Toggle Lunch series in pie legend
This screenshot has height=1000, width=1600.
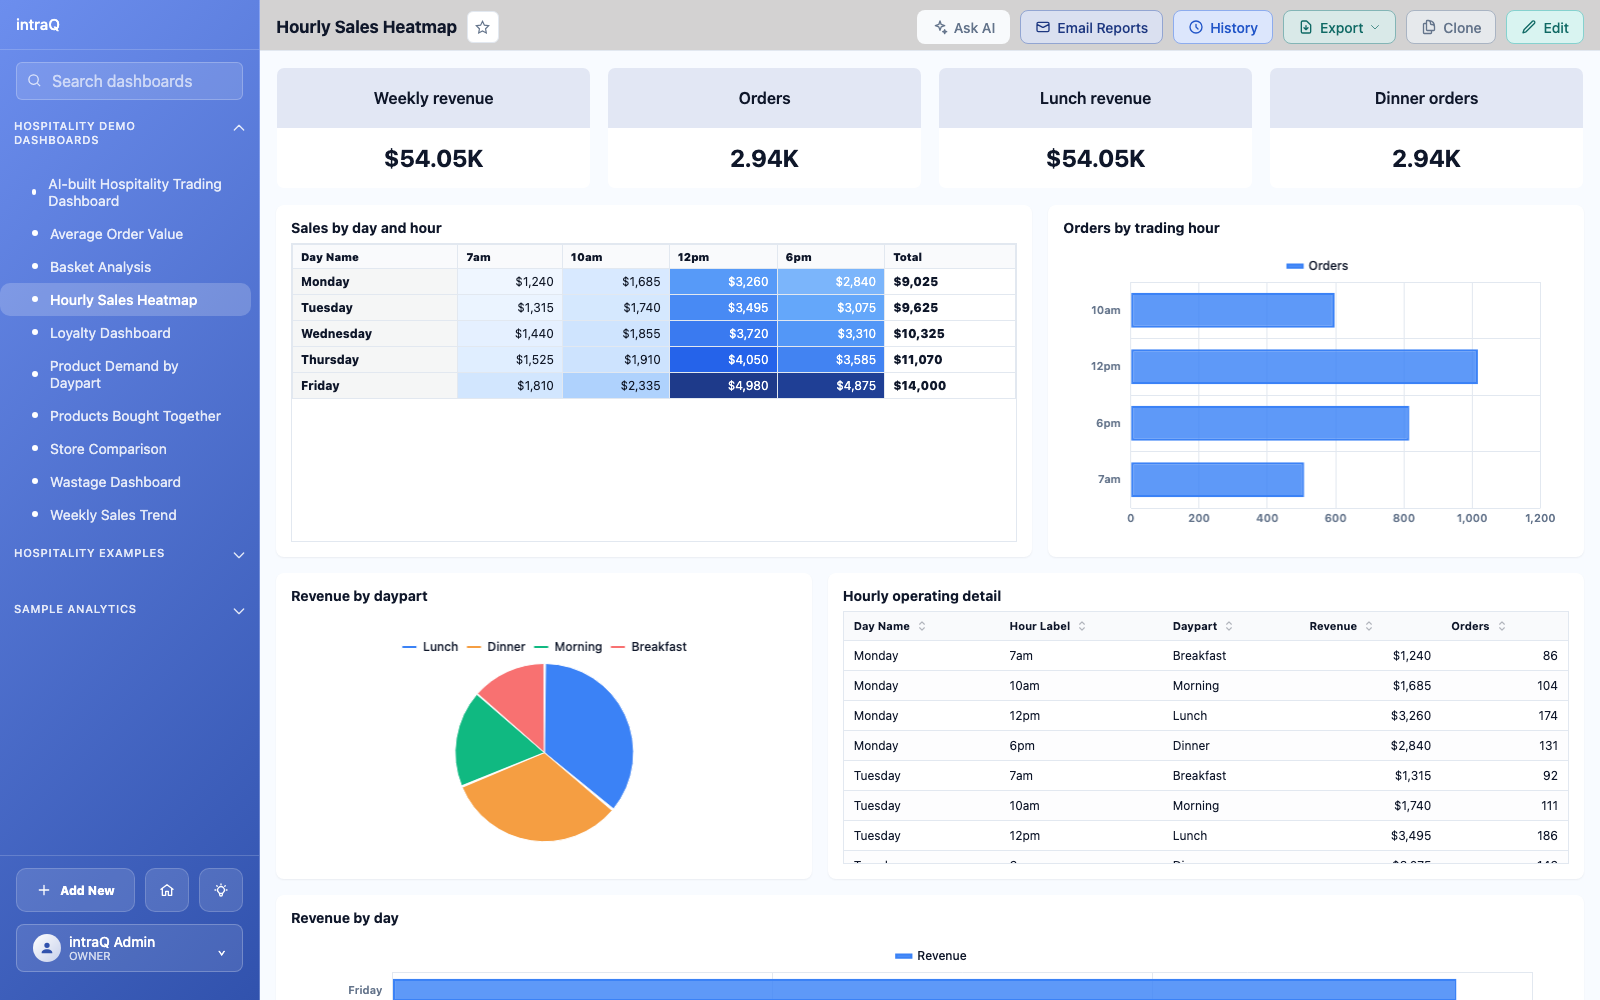pyautogui.click(x=430, y=647)
